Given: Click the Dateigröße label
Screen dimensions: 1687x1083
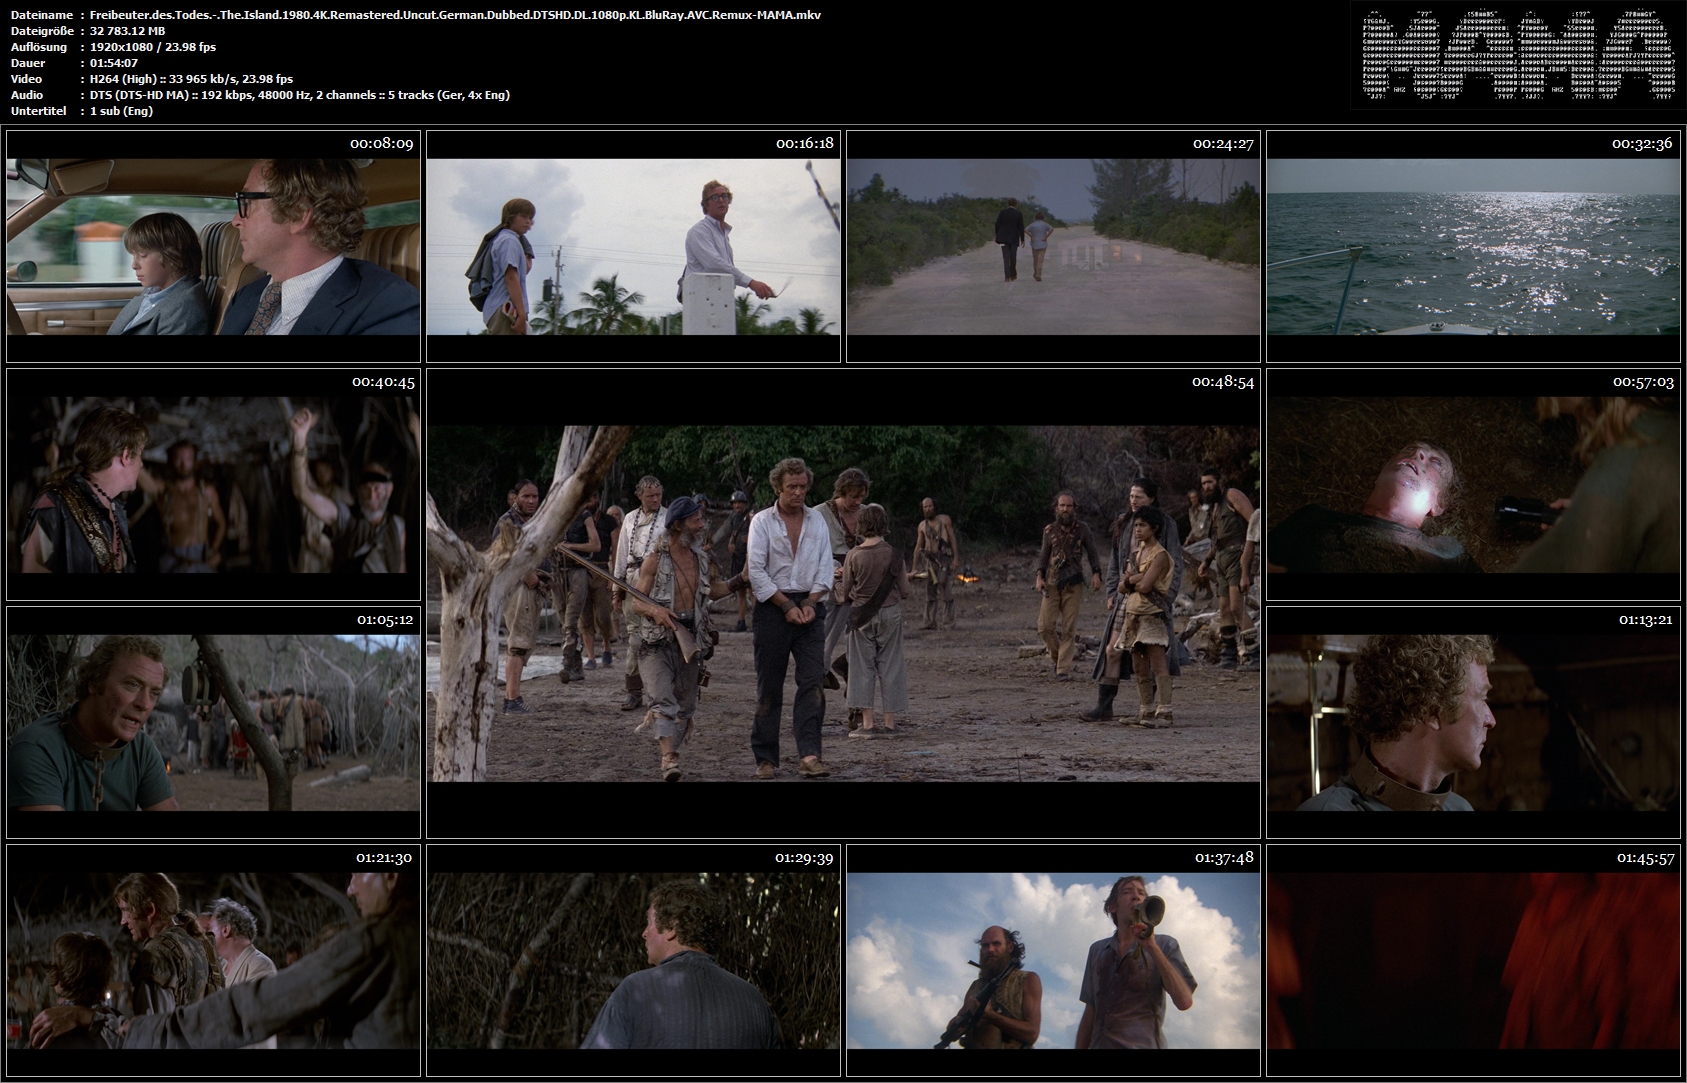Looking at the screenshot, I should [42, 31].
